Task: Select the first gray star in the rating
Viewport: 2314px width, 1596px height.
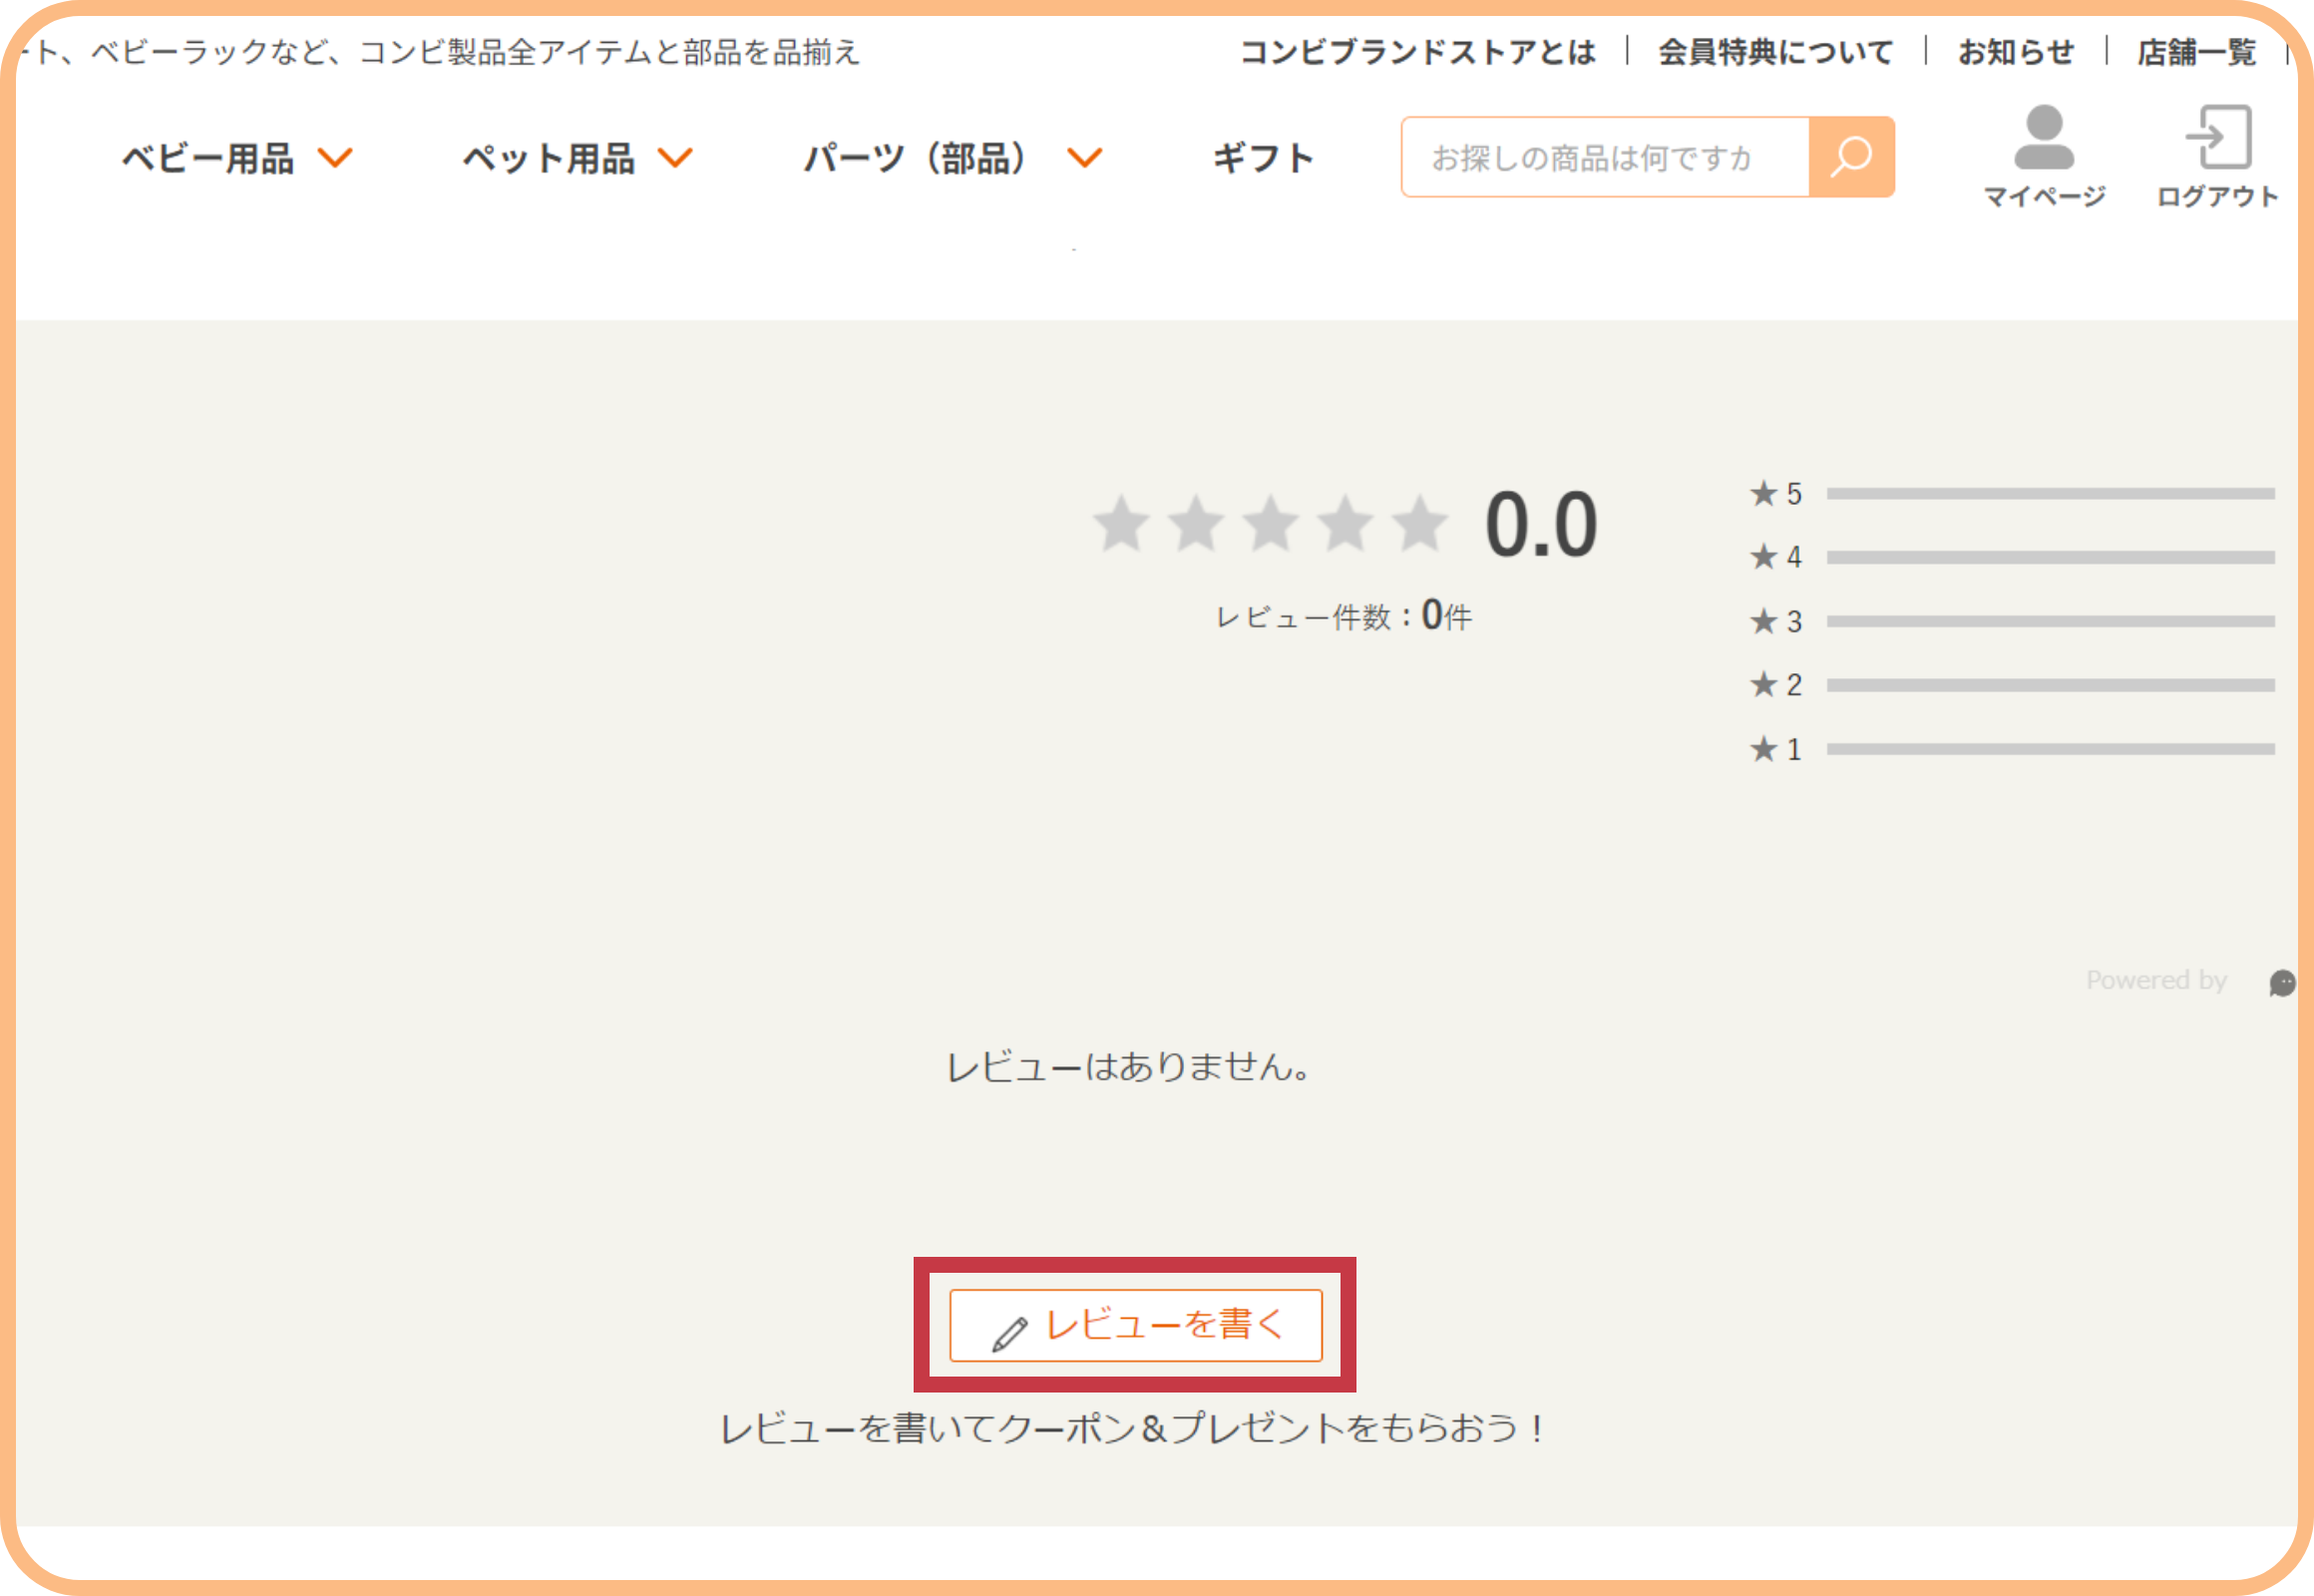Action: [1124, 522]
